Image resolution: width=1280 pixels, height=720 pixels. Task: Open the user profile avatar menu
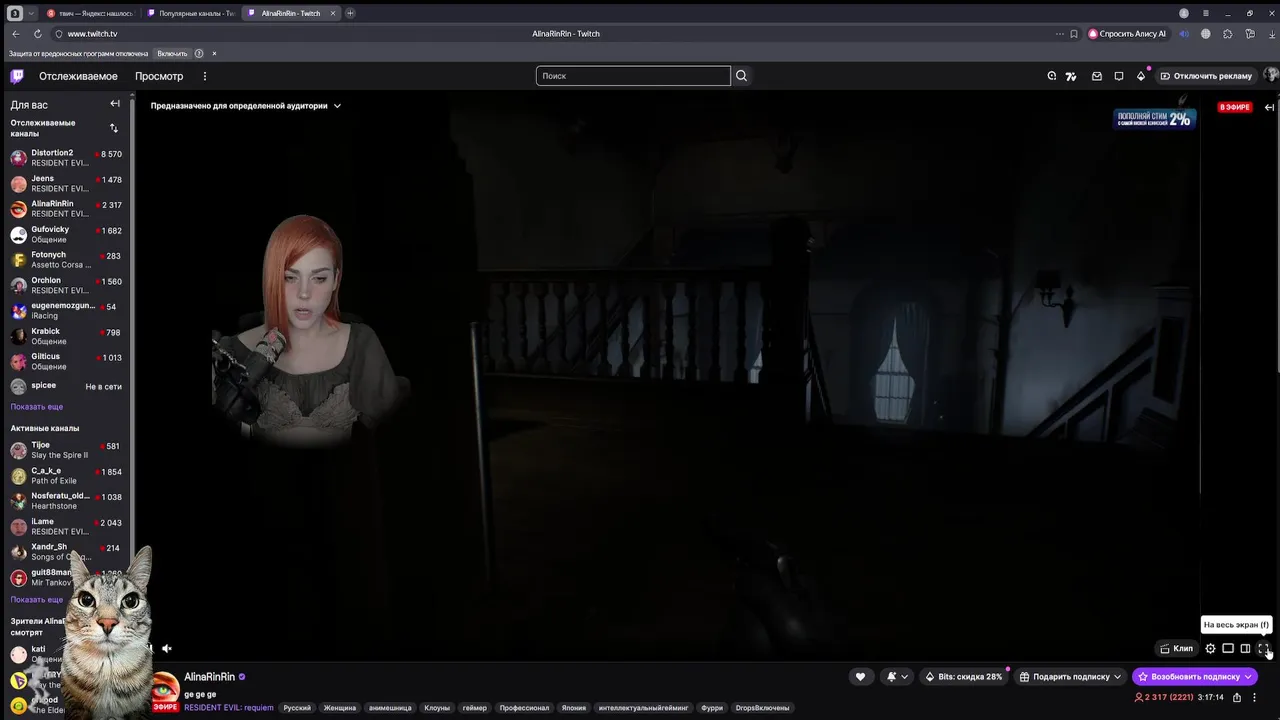(1271, 75)
